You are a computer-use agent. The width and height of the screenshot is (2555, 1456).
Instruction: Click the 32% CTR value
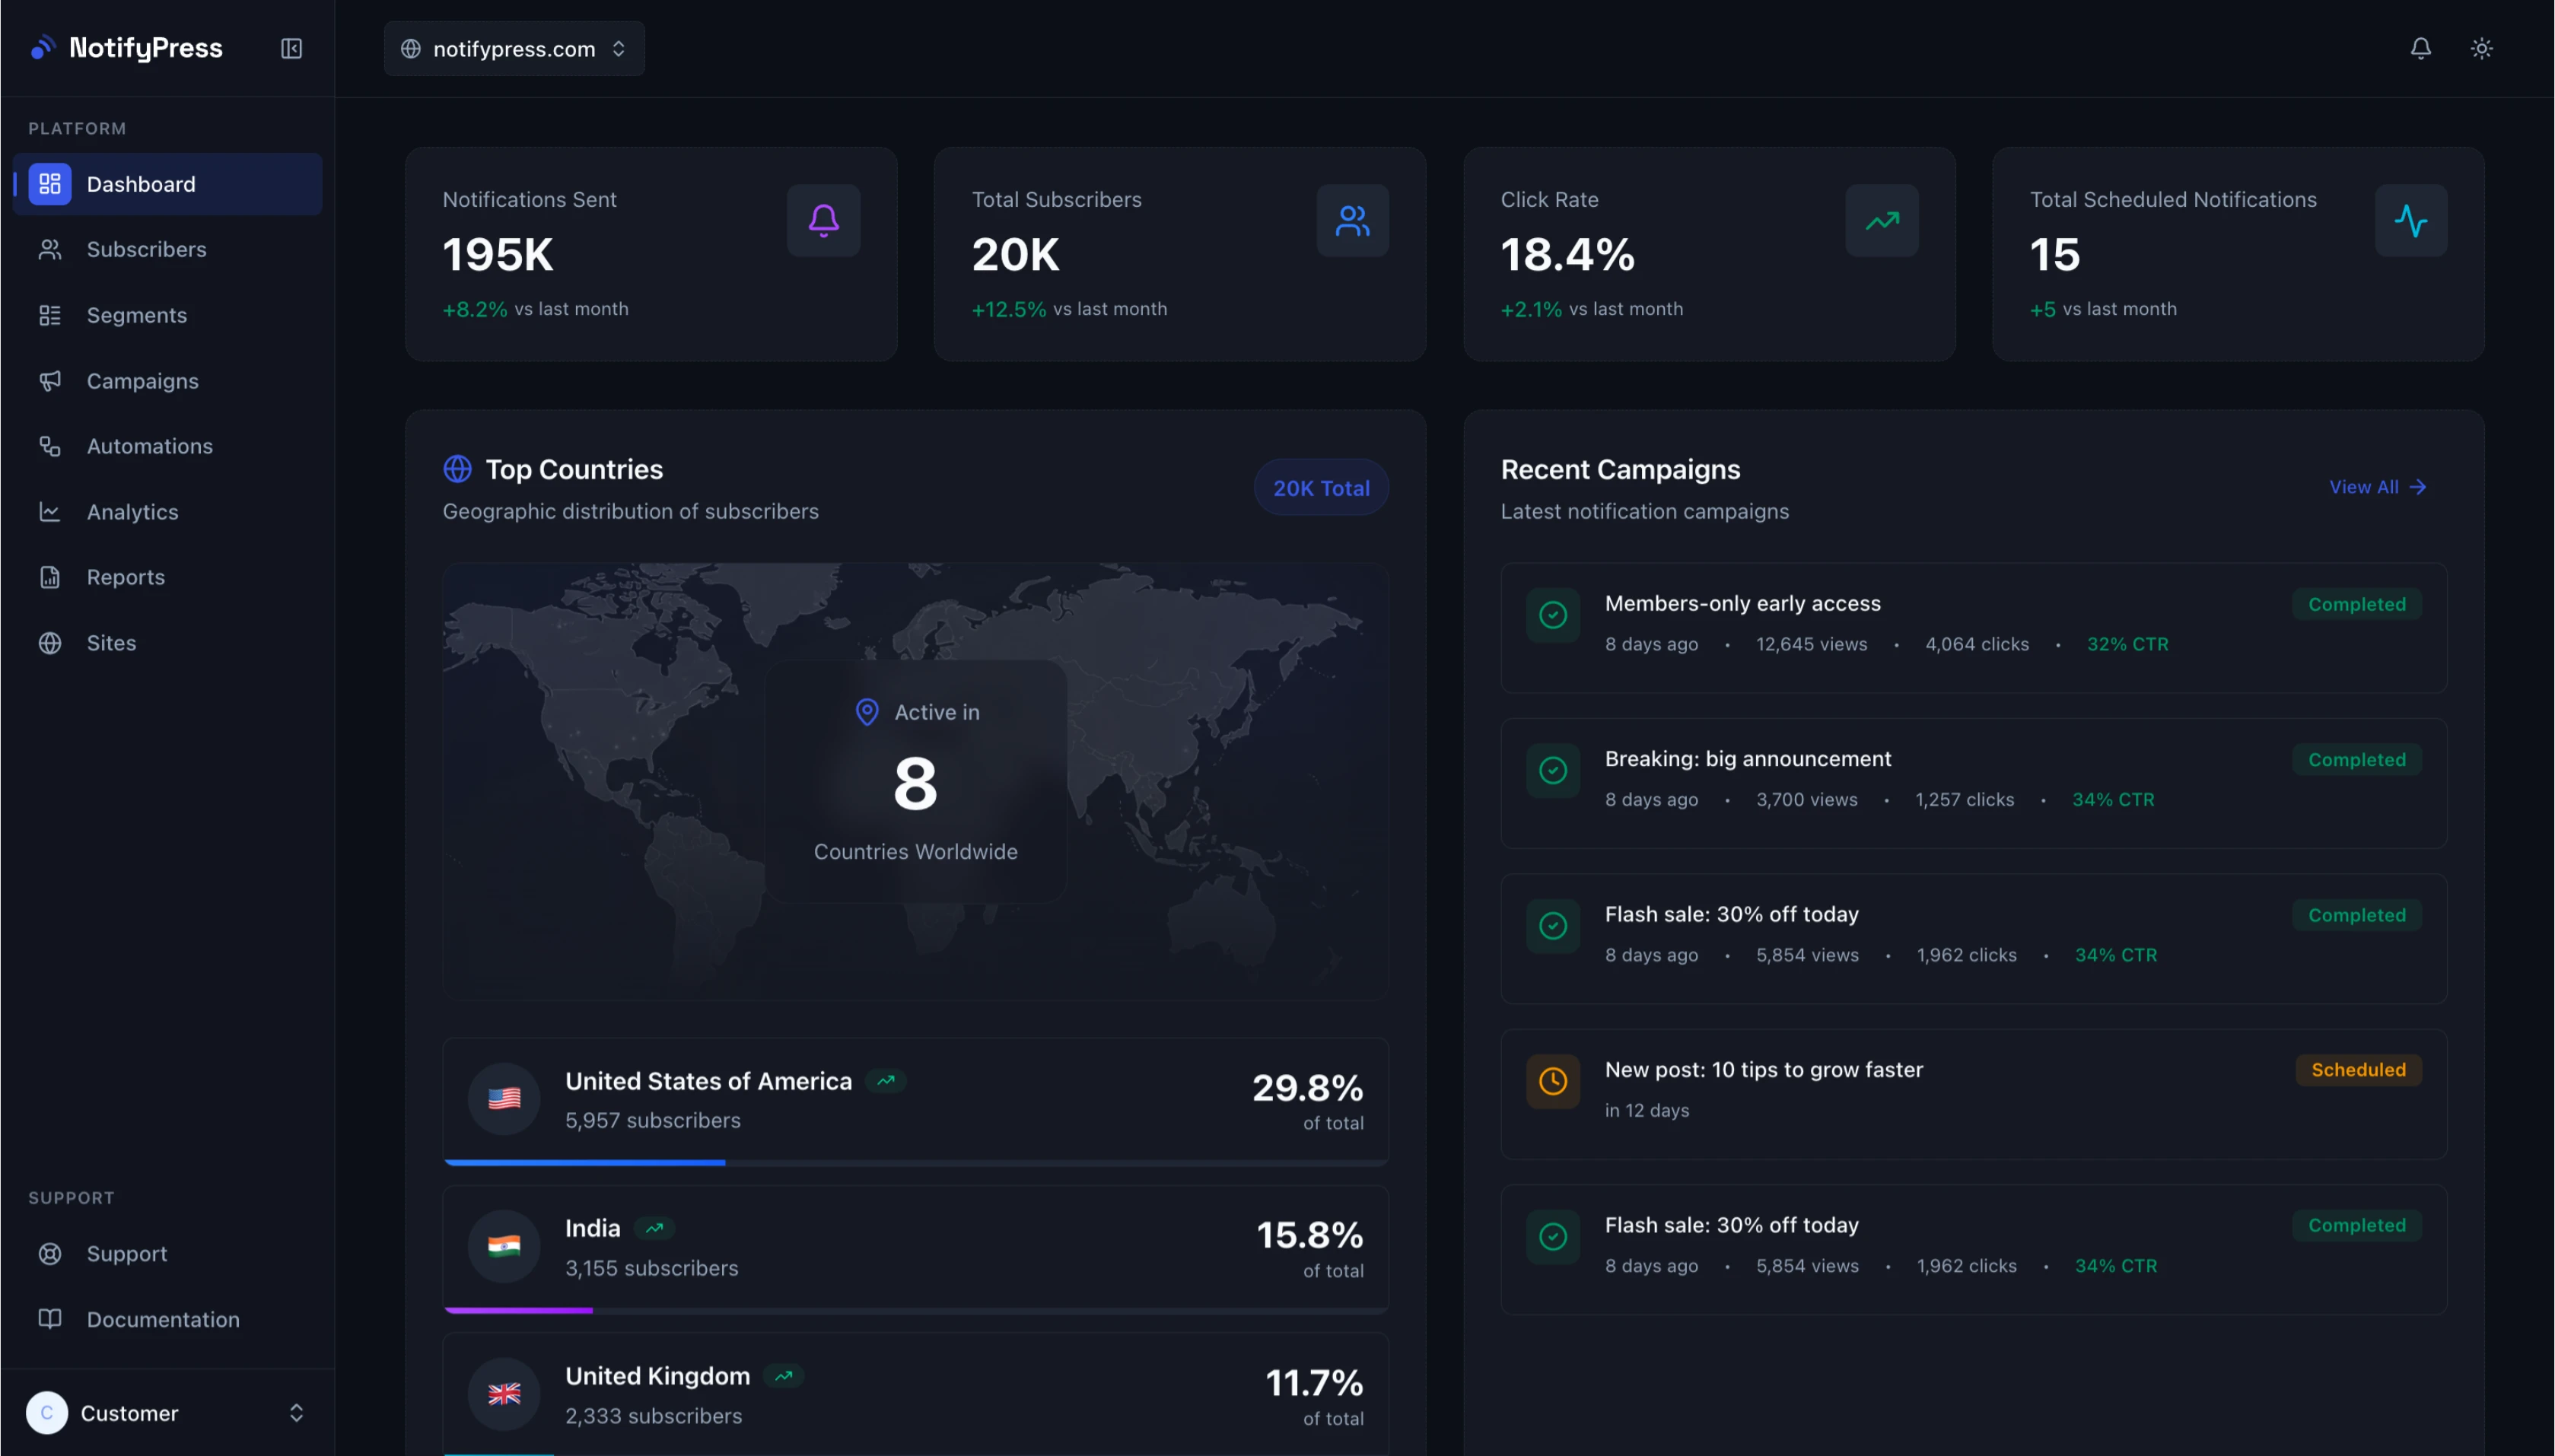pyautogui.click(x=2127, y=644)
